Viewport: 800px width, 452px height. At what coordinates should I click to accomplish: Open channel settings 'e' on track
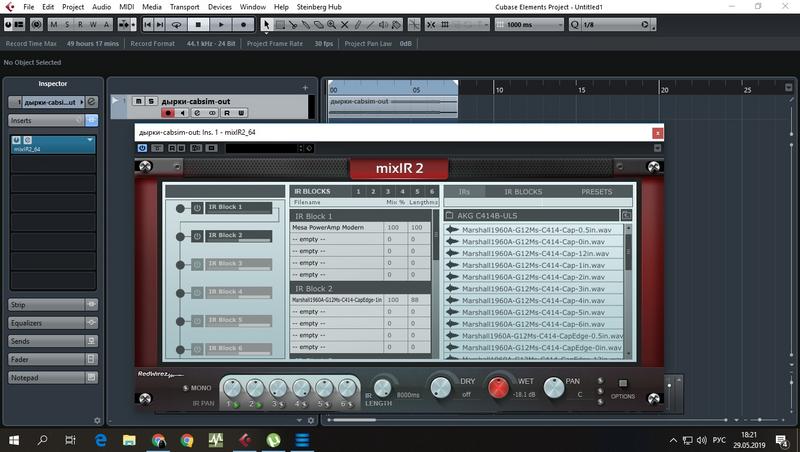click(197, 113)
